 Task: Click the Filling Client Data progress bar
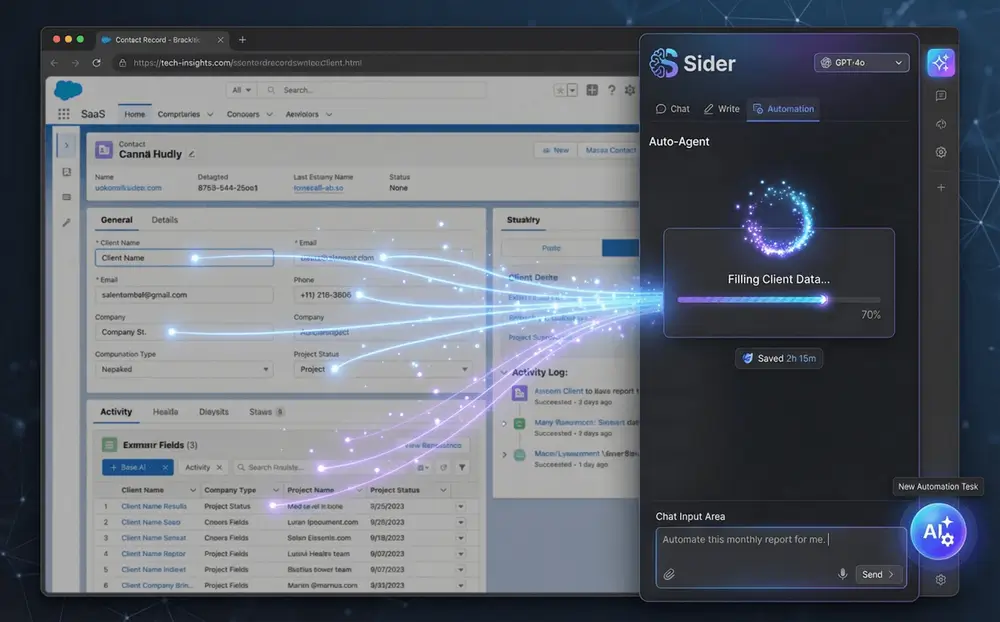click(779, 299)
